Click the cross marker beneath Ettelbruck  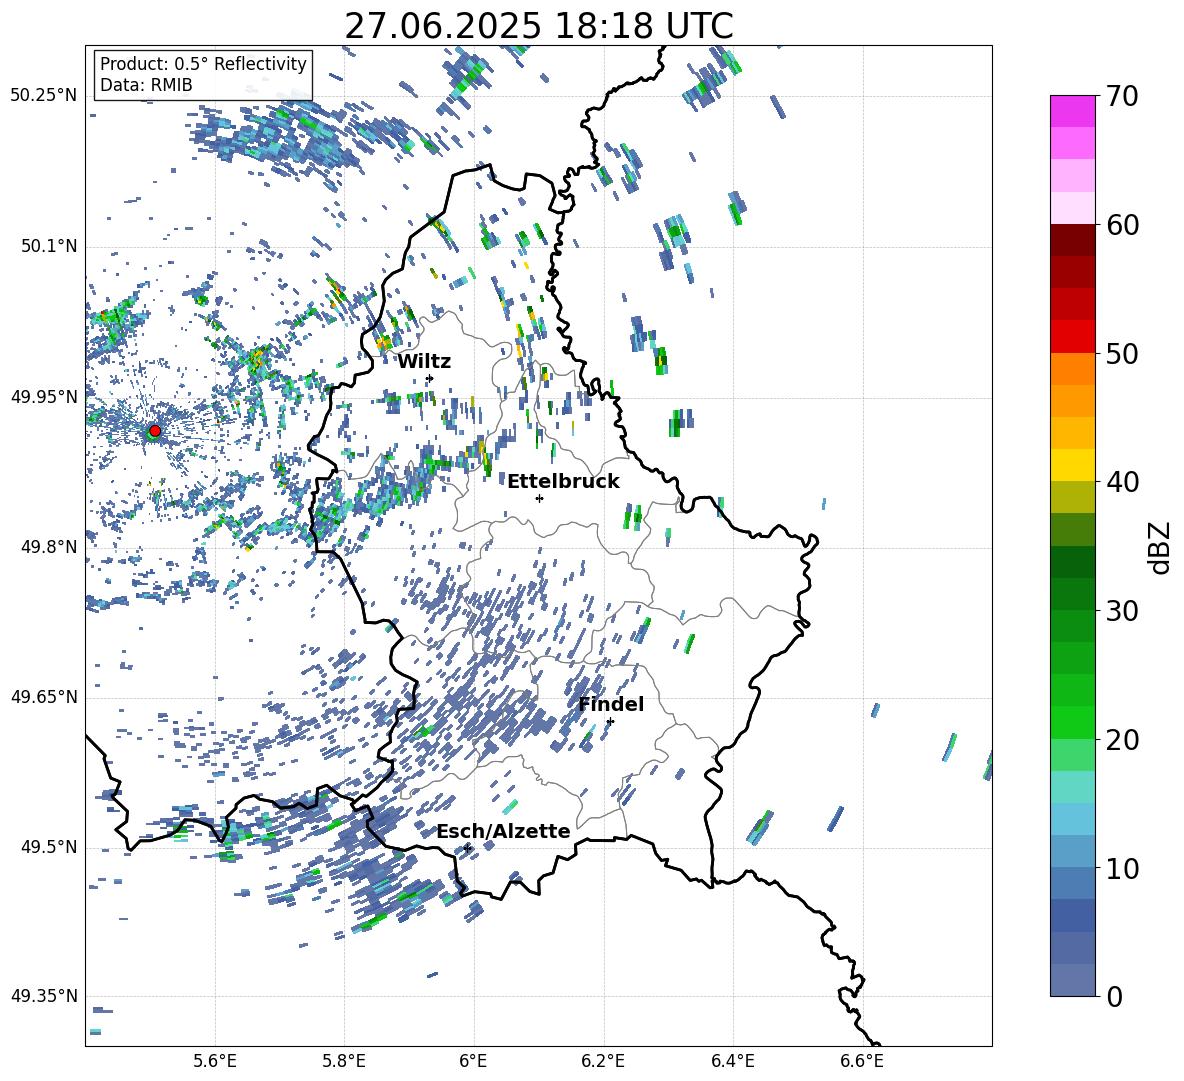(539, 498)
